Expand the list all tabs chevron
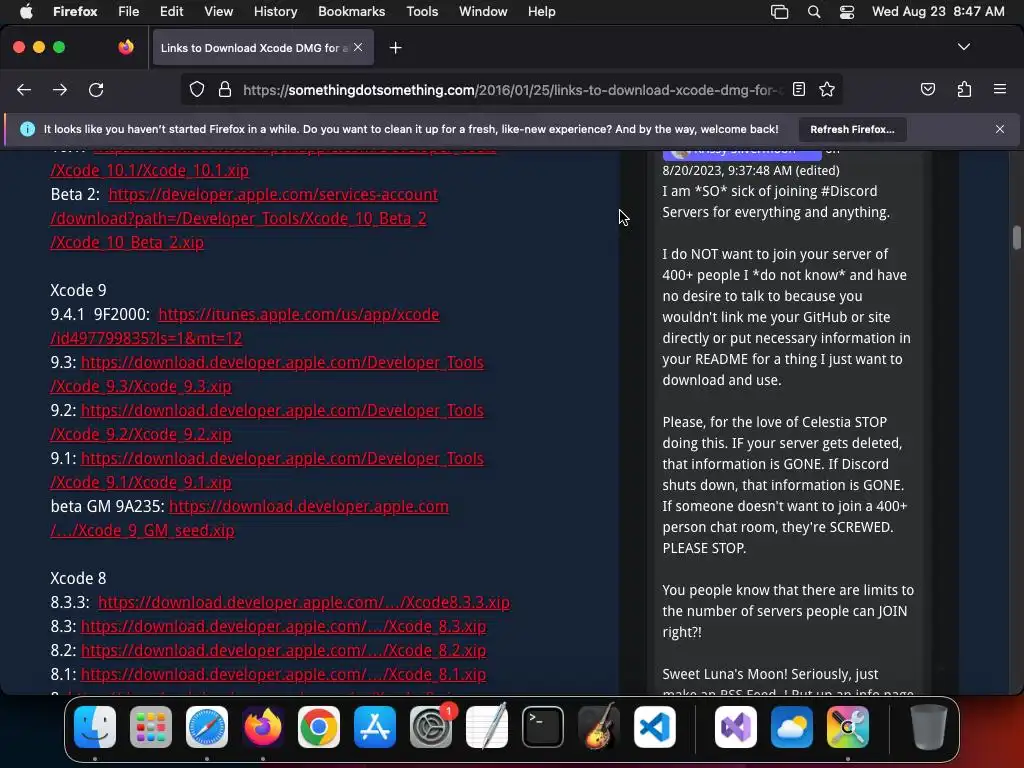The width and height of the screenshot is (1024, 768). click(x=964, y=47)
